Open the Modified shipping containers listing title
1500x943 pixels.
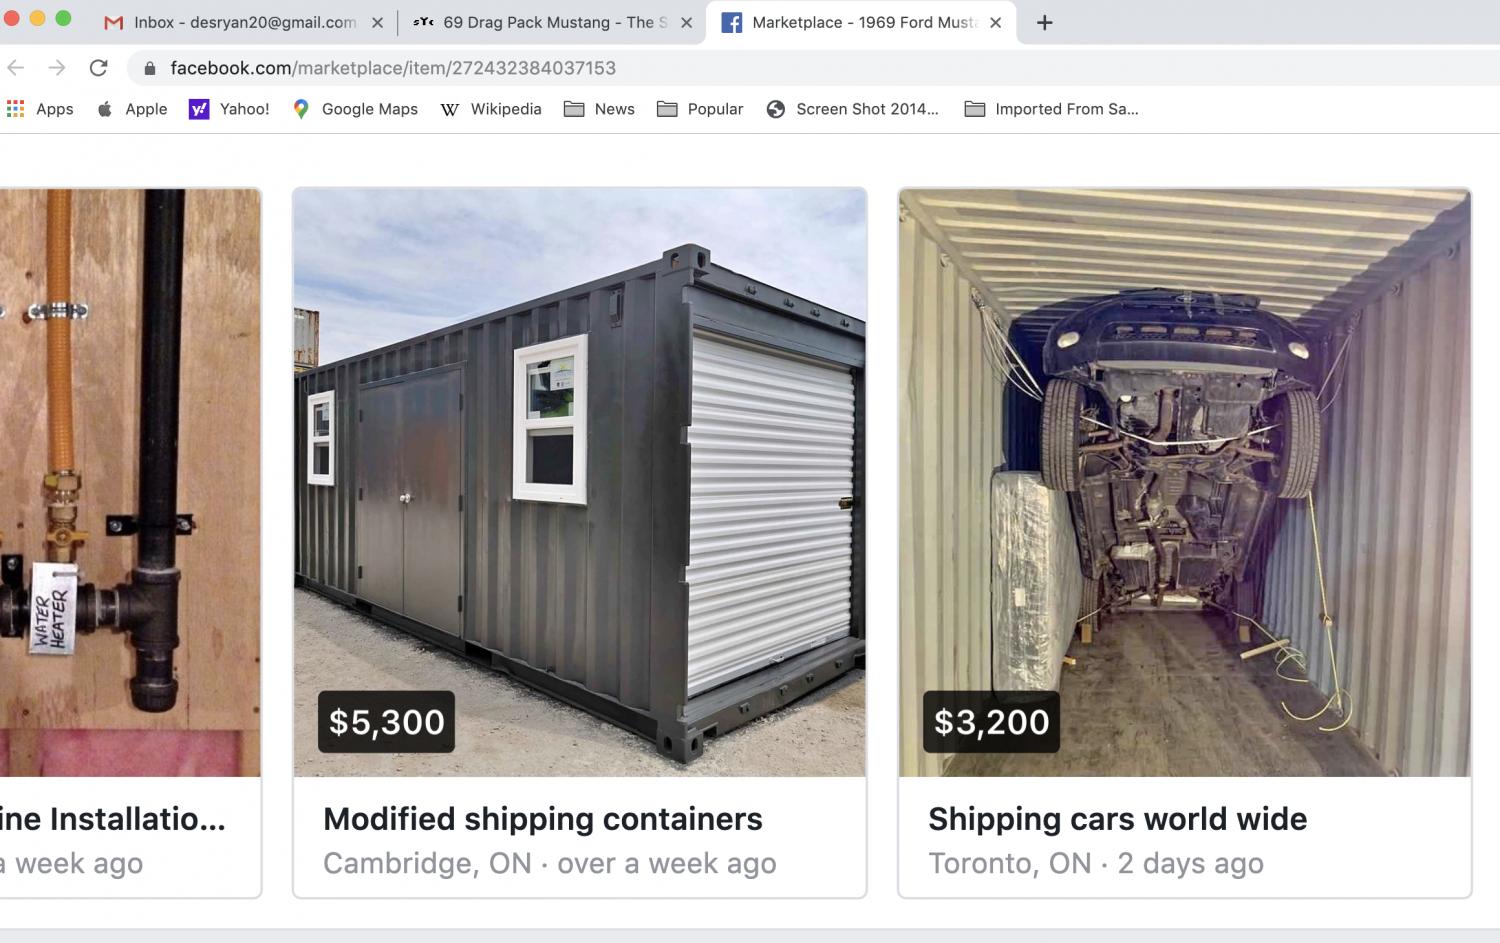pyautogui.click(x=542, y=819)
